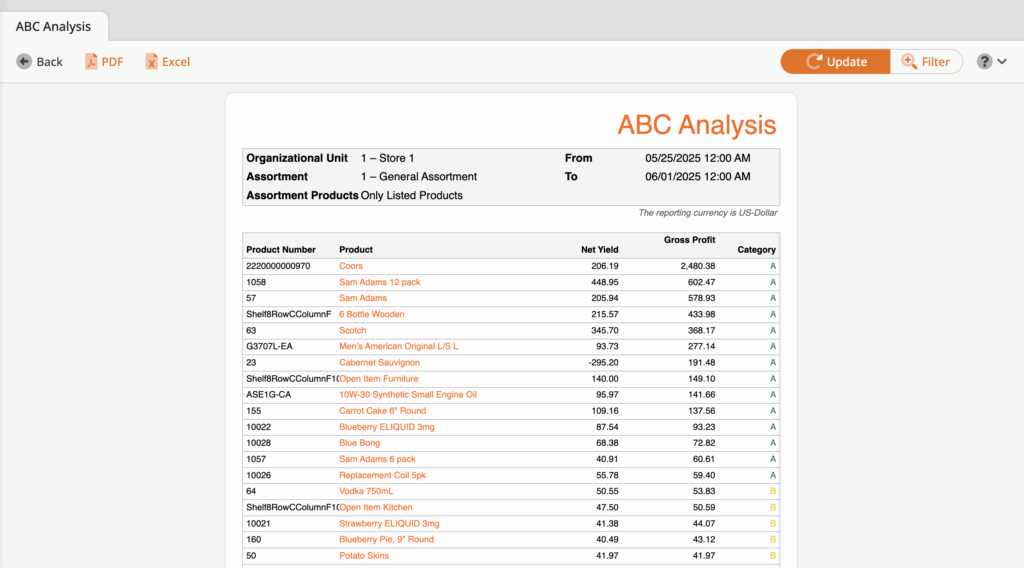Click organizational unit value 1 – Store 1
The image size is (1024, 568).
(387, 158)
